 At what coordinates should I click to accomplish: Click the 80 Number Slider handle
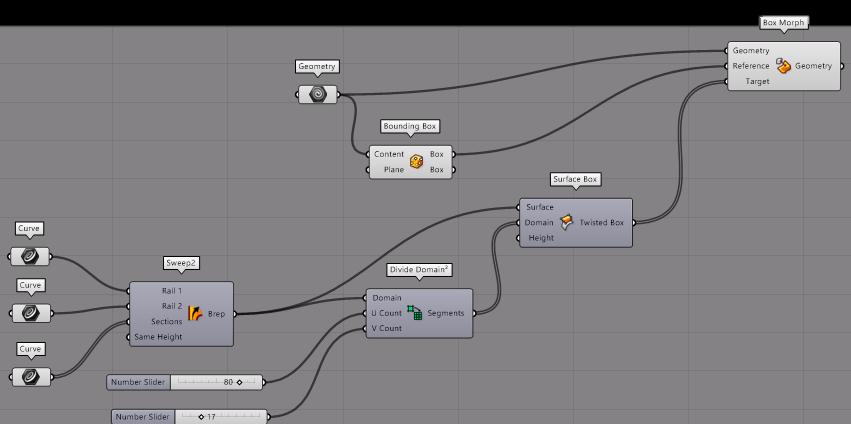click(x=239, y=382)
